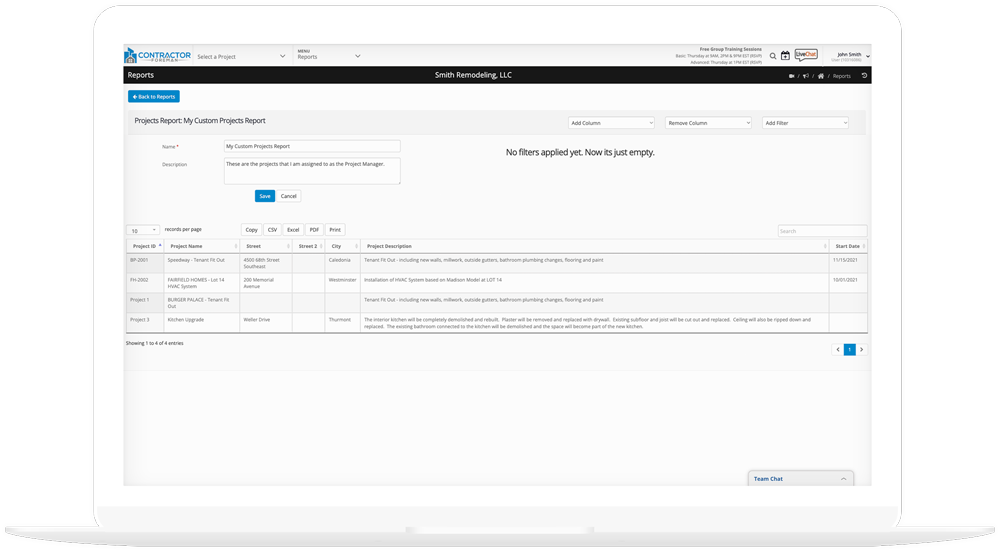Expand the Team Chat panel

click(x=800, y=479)
